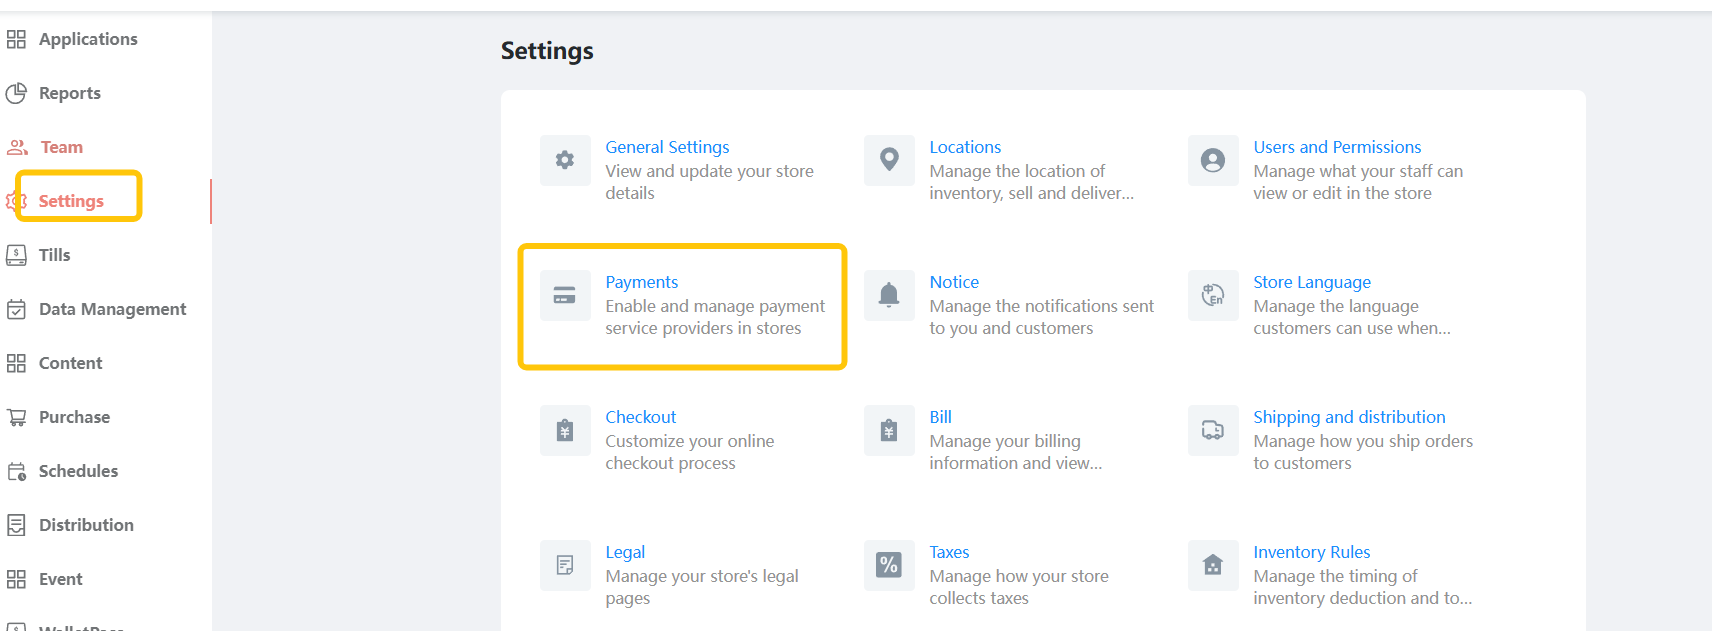
Task: Open the Payments settings link
Action: click(641, 282)
